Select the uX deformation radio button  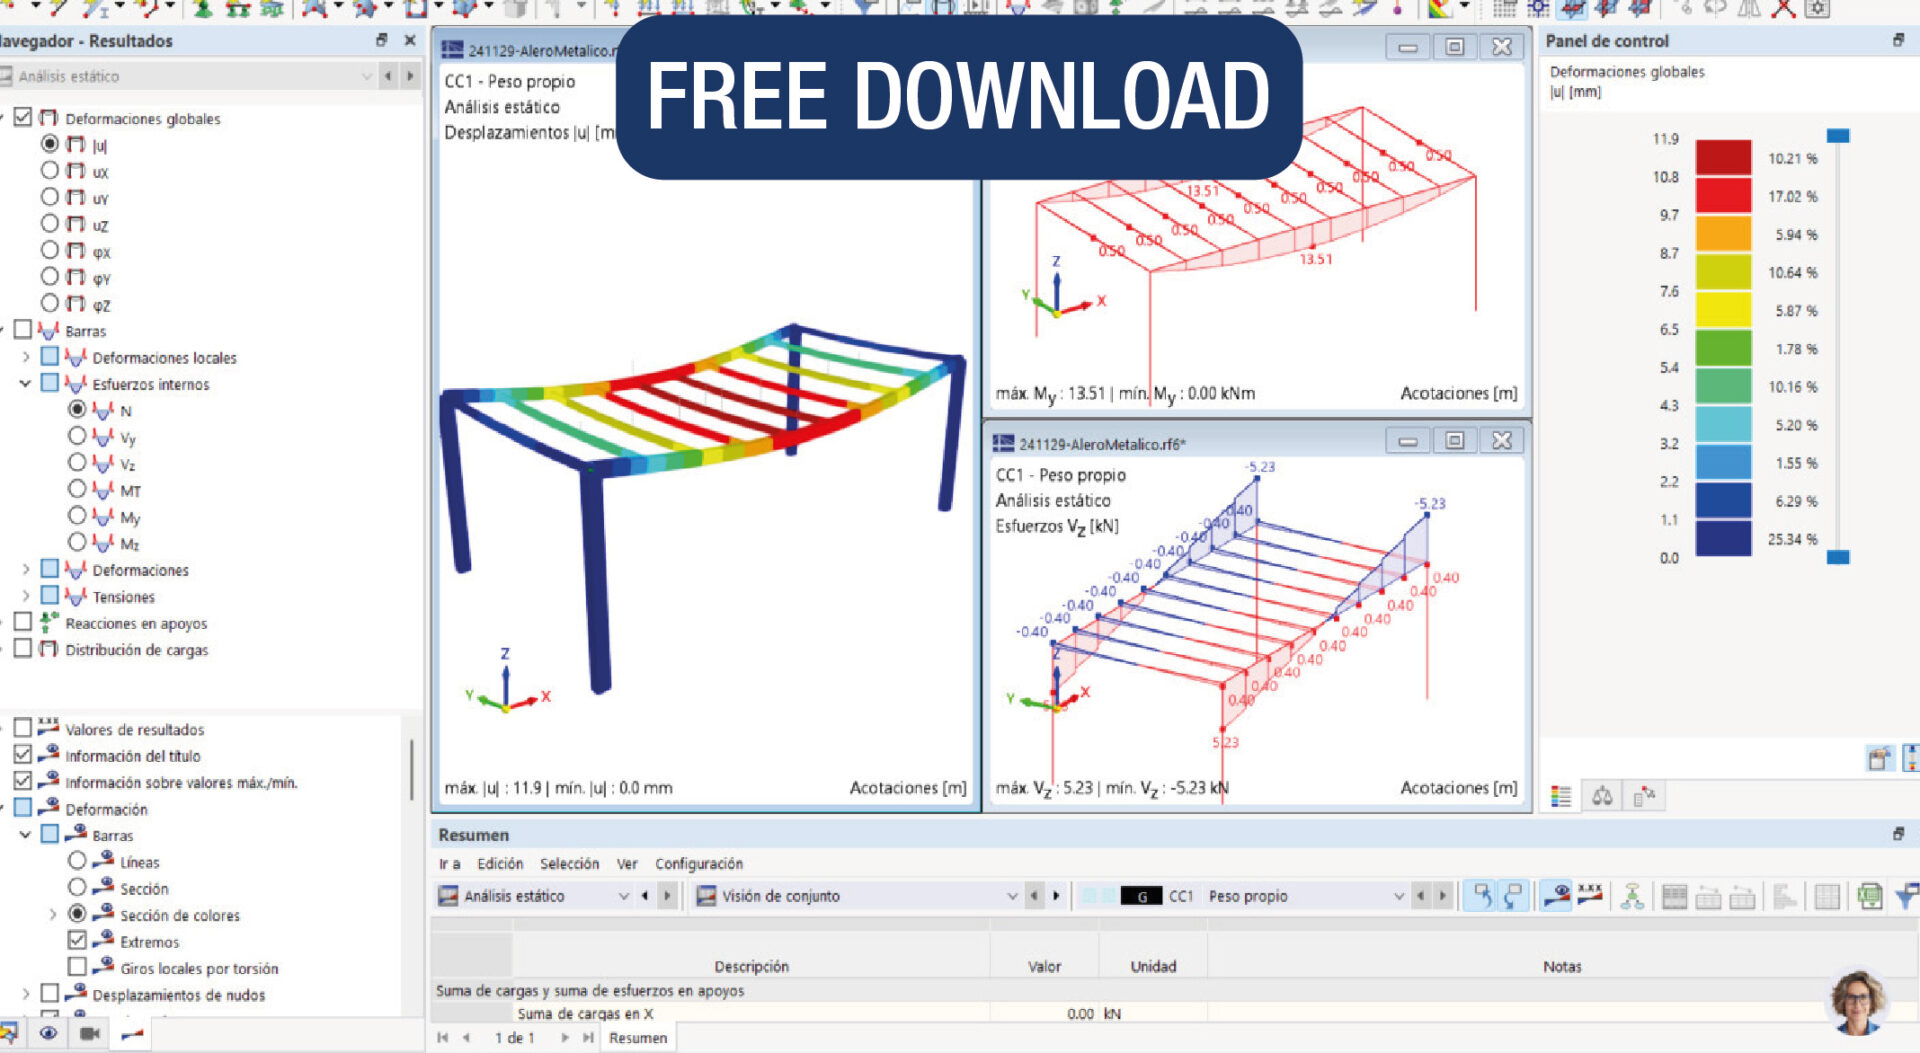pyautogui.click(x=49, y=170)
